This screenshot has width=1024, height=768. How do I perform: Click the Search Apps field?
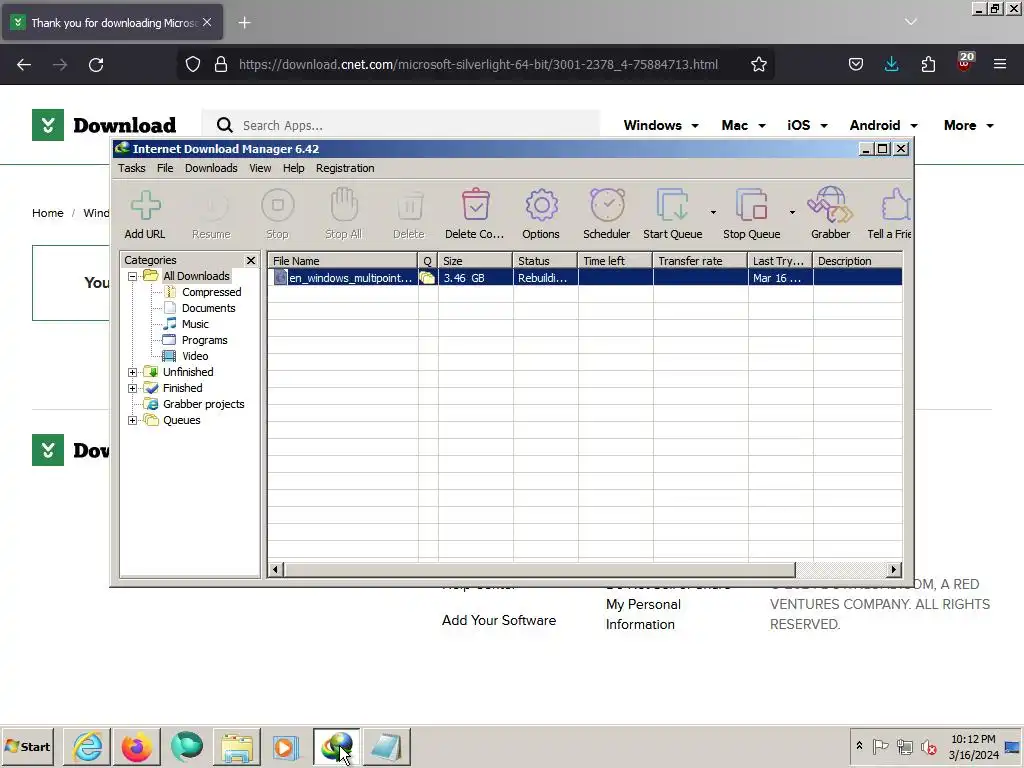(x=400, y=125)
